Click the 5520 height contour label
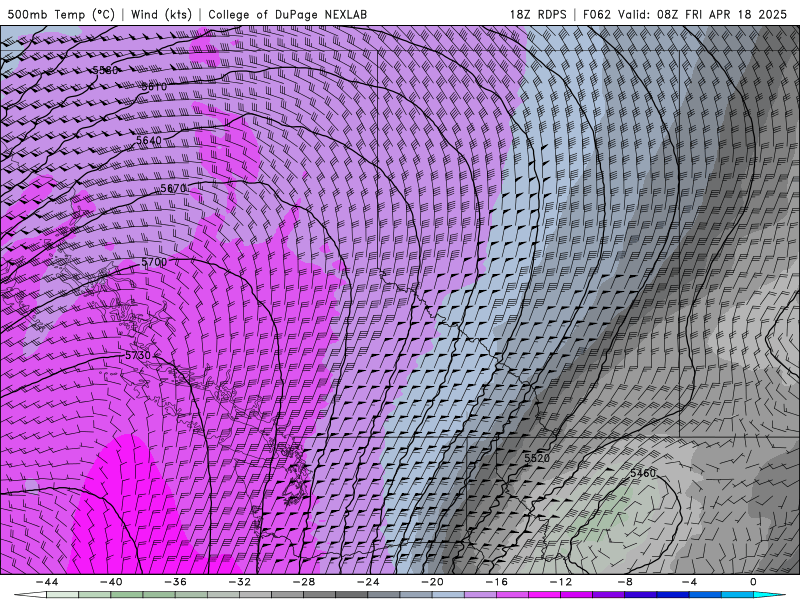 [537, 458]
